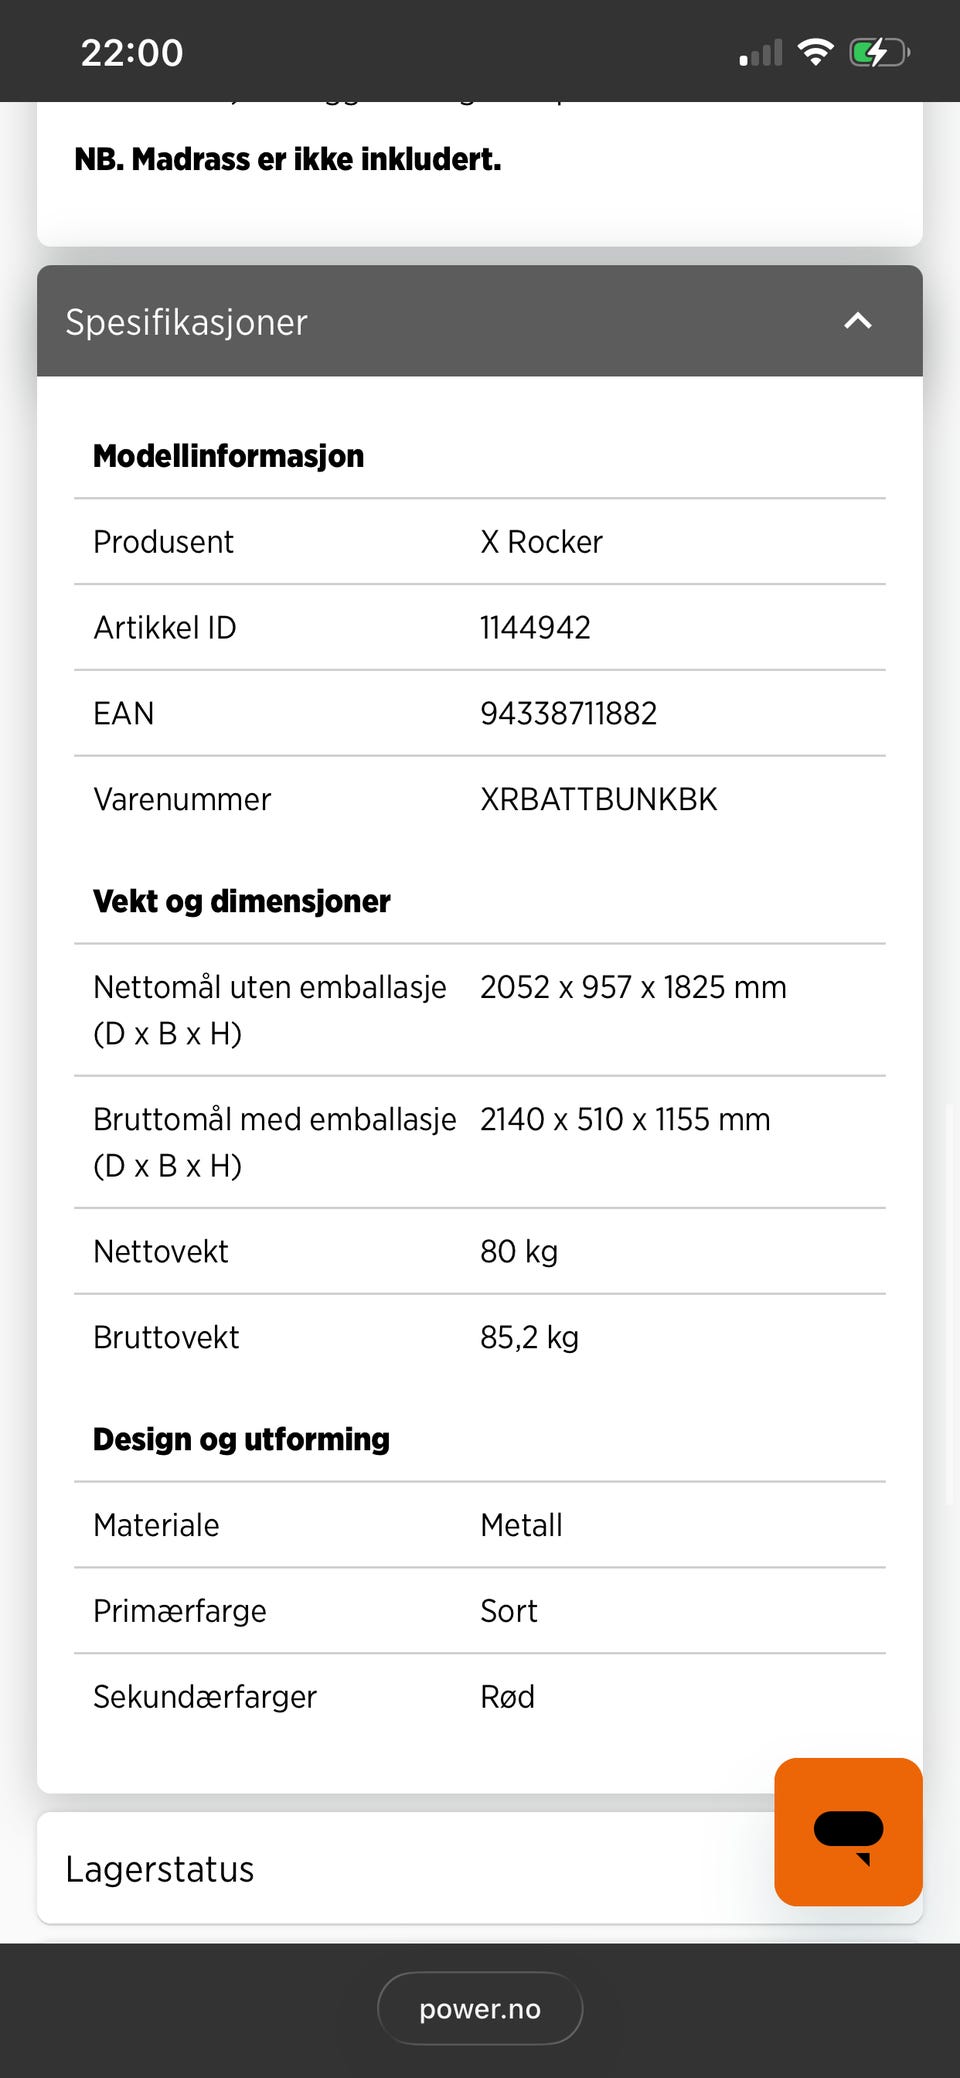
Task: Select the Modellinformasjon section heading
Action: (228, 456)
